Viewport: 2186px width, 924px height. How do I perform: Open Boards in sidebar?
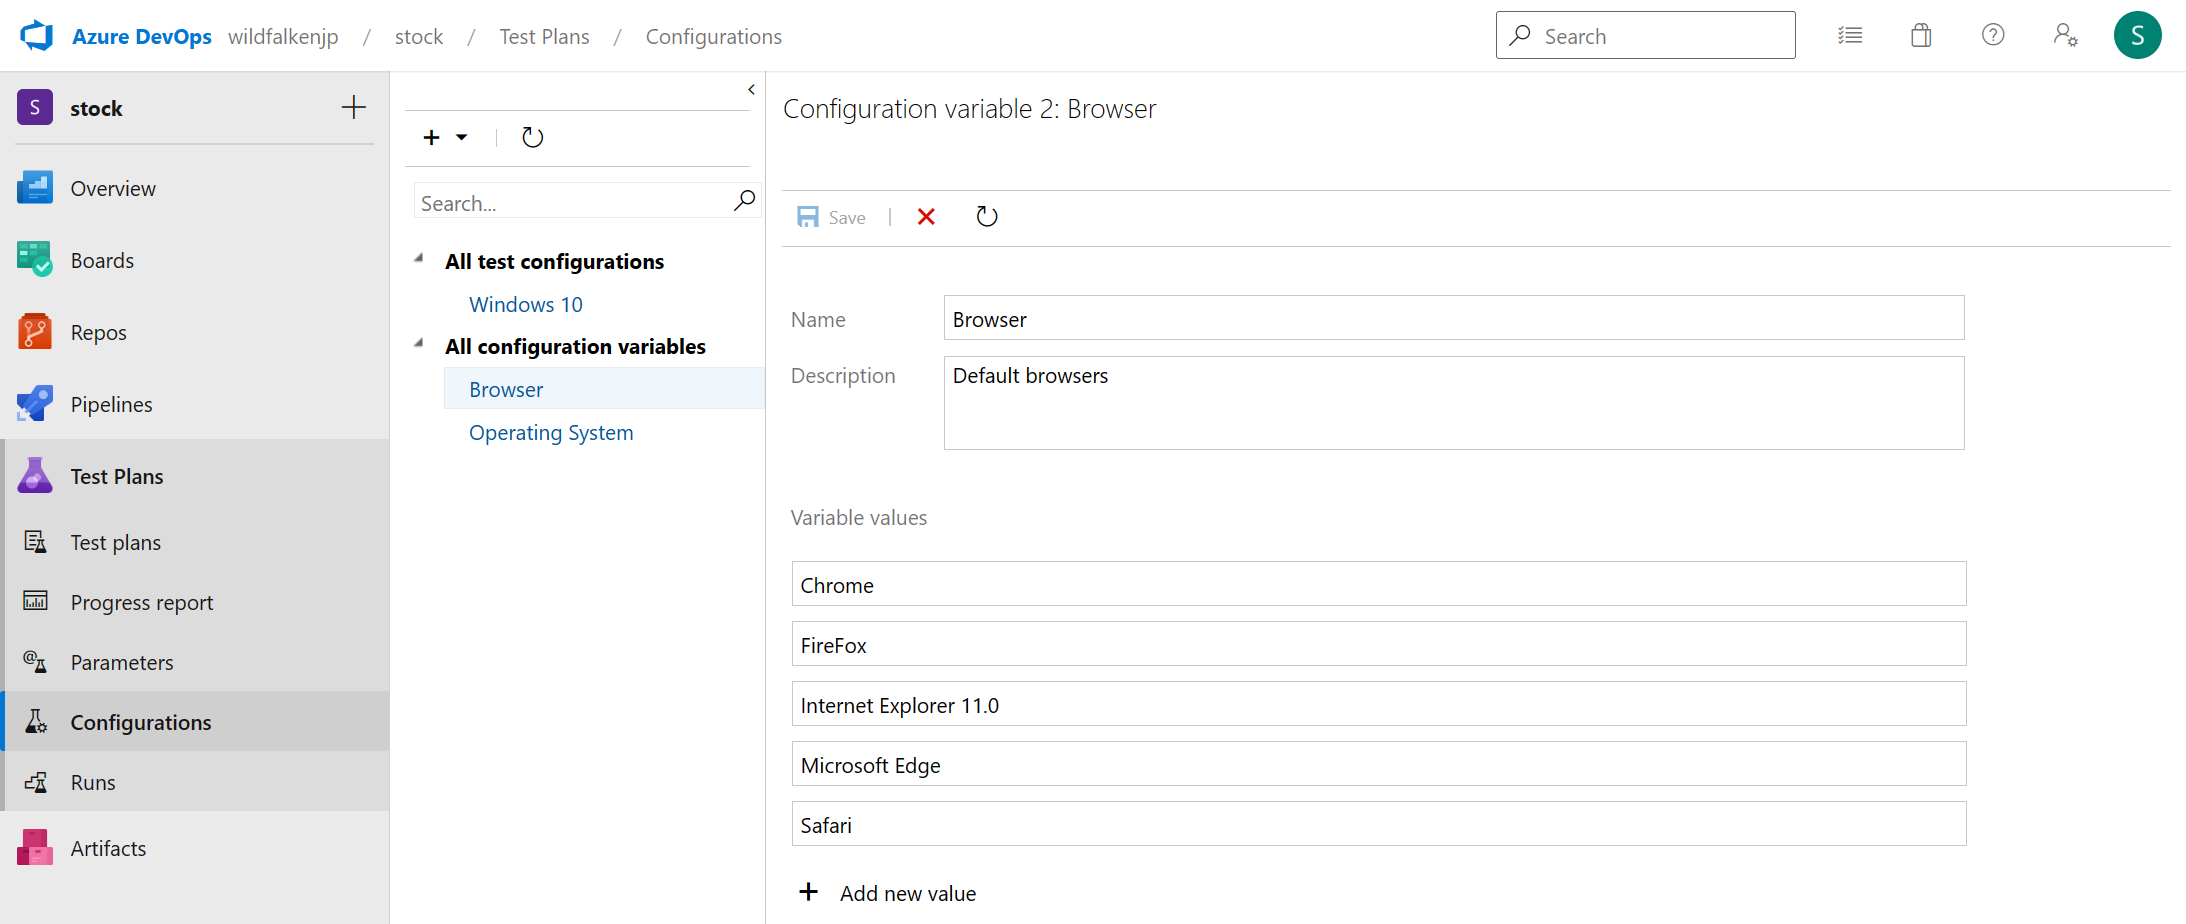(x=195, y=260)
